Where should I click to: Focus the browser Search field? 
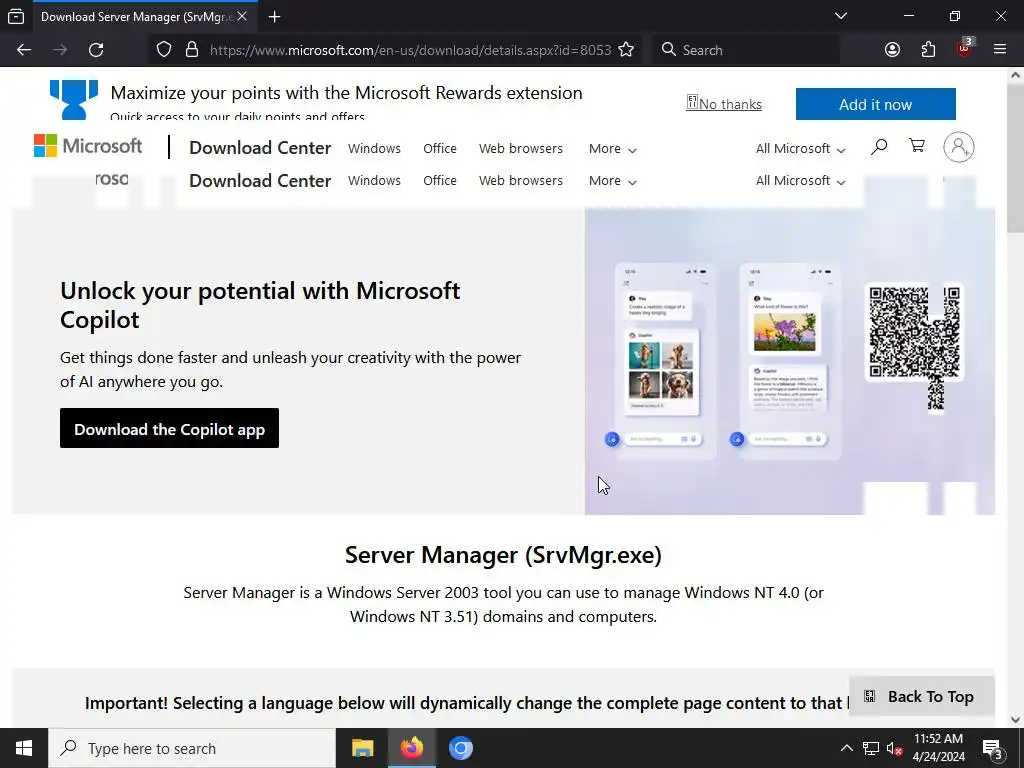[x=746, y=50]
